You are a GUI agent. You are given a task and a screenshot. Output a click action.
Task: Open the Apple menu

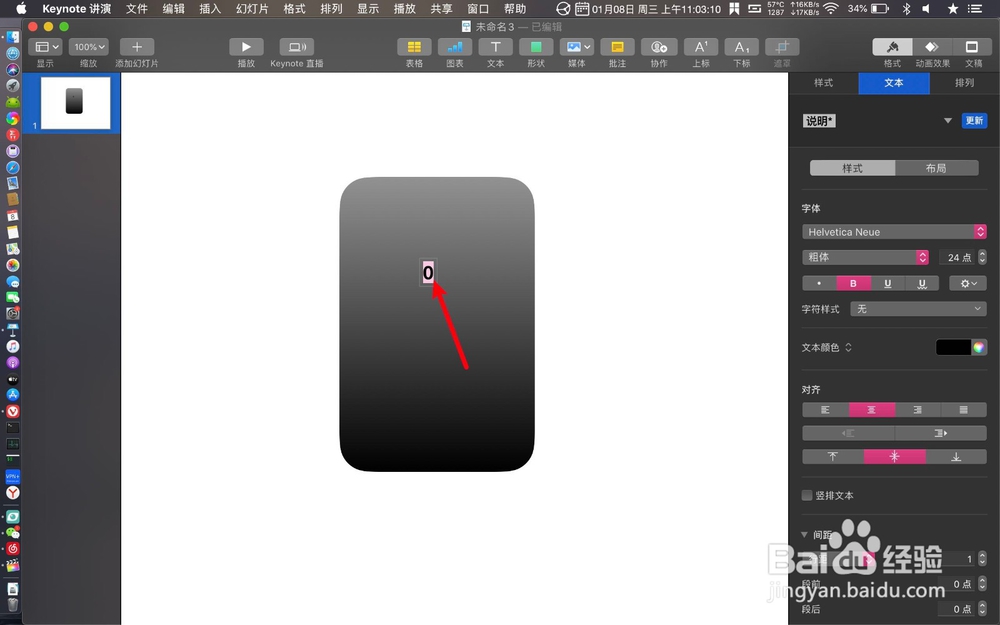pos(21,8)
